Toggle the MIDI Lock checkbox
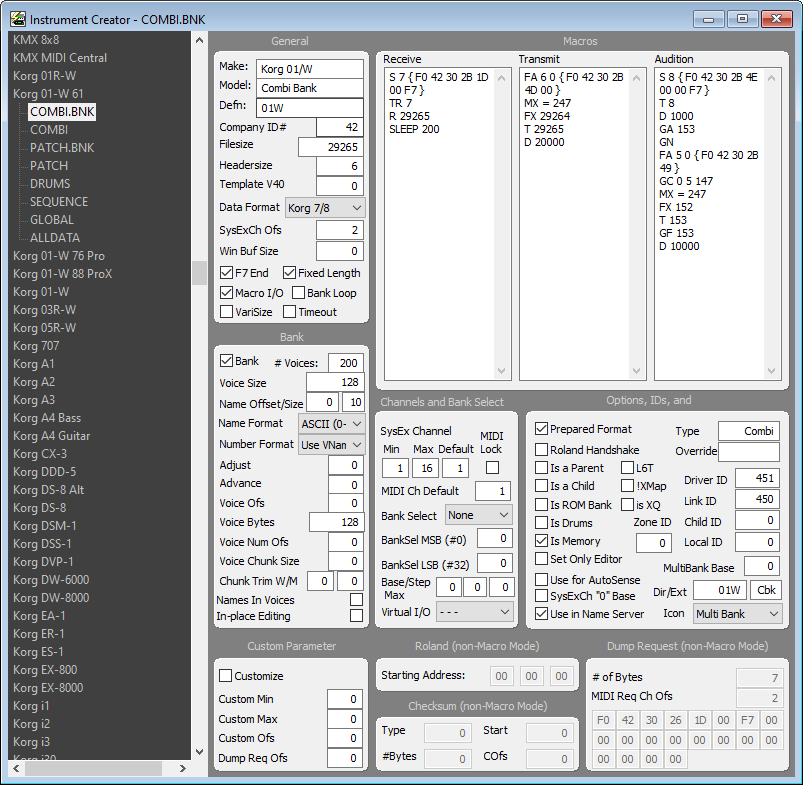 [492, 468]
